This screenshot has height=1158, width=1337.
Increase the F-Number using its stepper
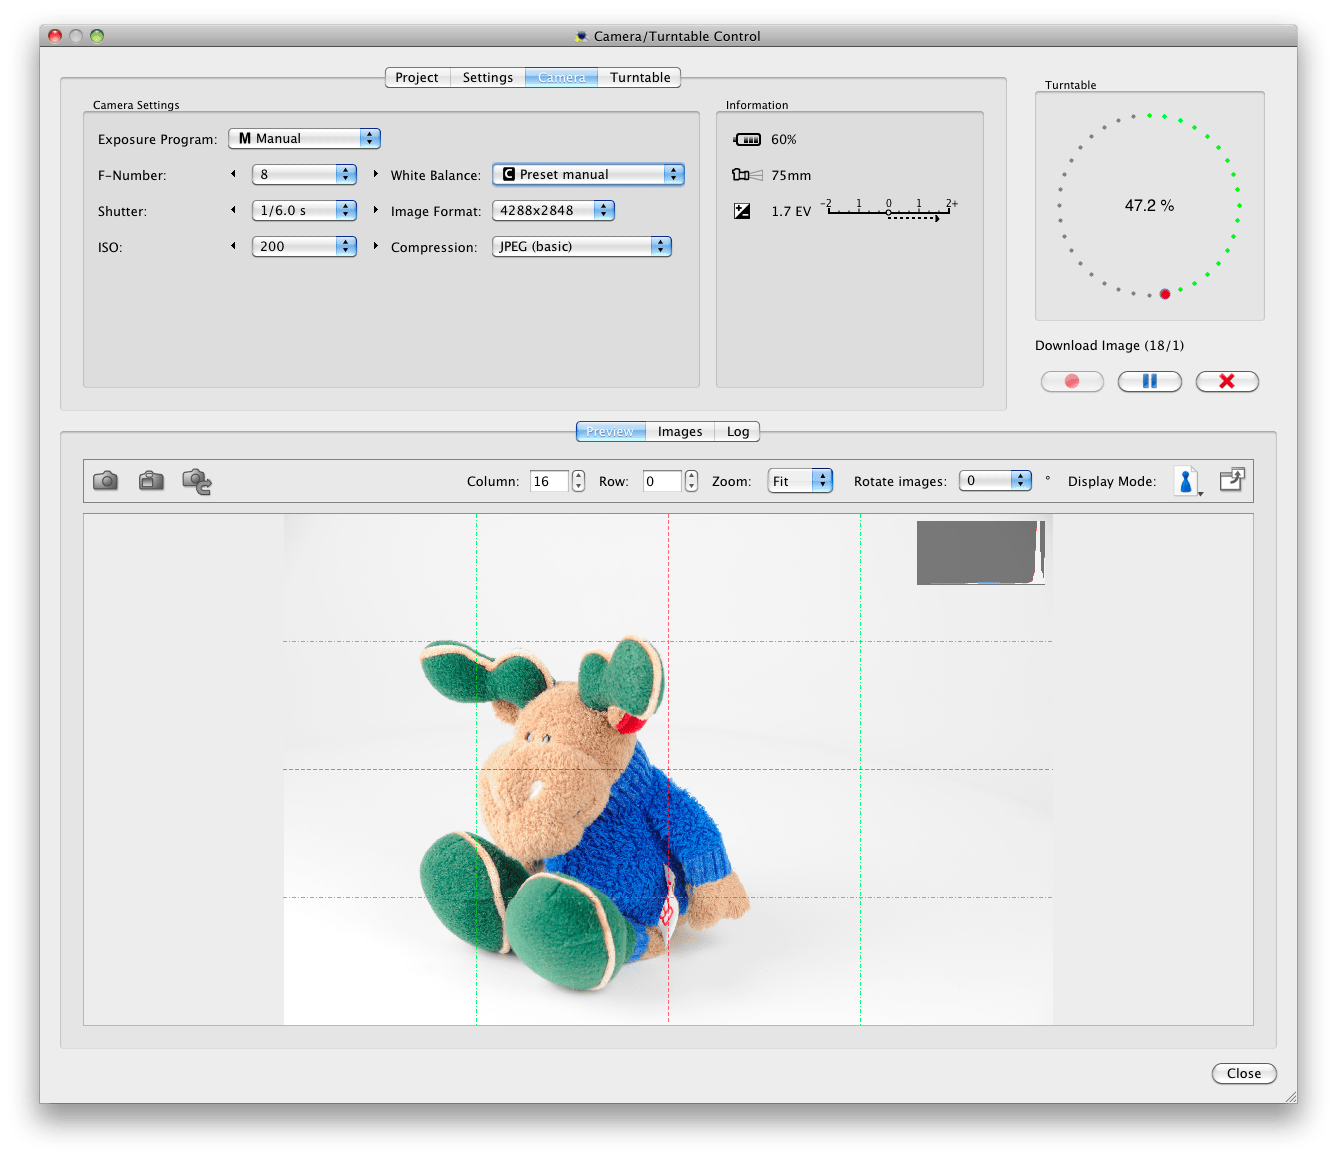(346, 169)
